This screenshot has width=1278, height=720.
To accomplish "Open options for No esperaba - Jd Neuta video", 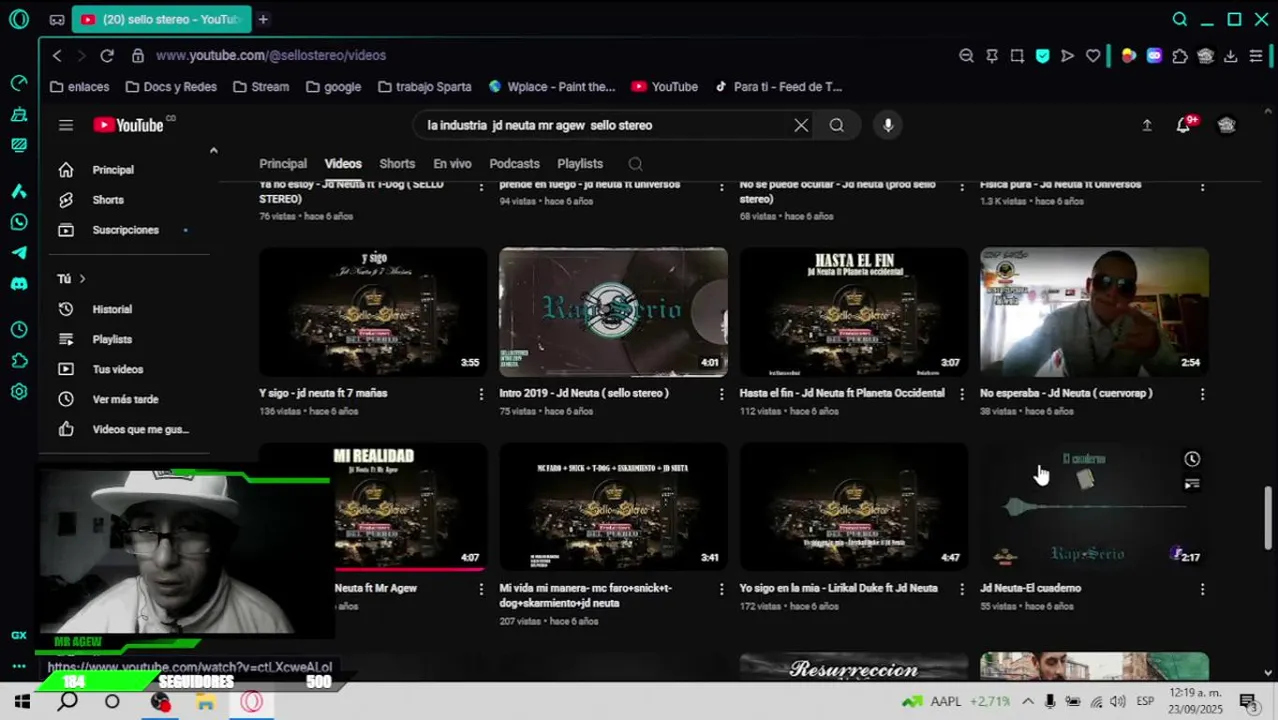I will (1202, 394).
